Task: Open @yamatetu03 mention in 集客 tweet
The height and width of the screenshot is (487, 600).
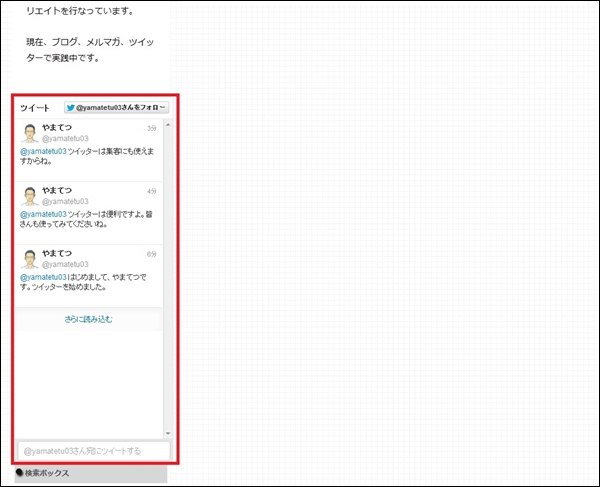Action: pos(43,151)
